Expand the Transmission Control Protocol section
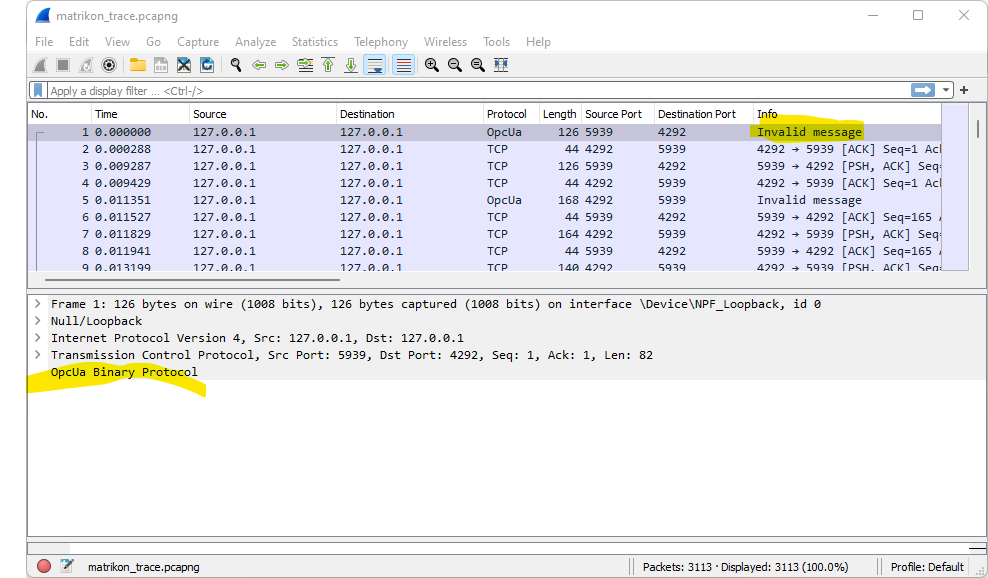Viewport: 988px width, 578px height. [x=37, y=355]
